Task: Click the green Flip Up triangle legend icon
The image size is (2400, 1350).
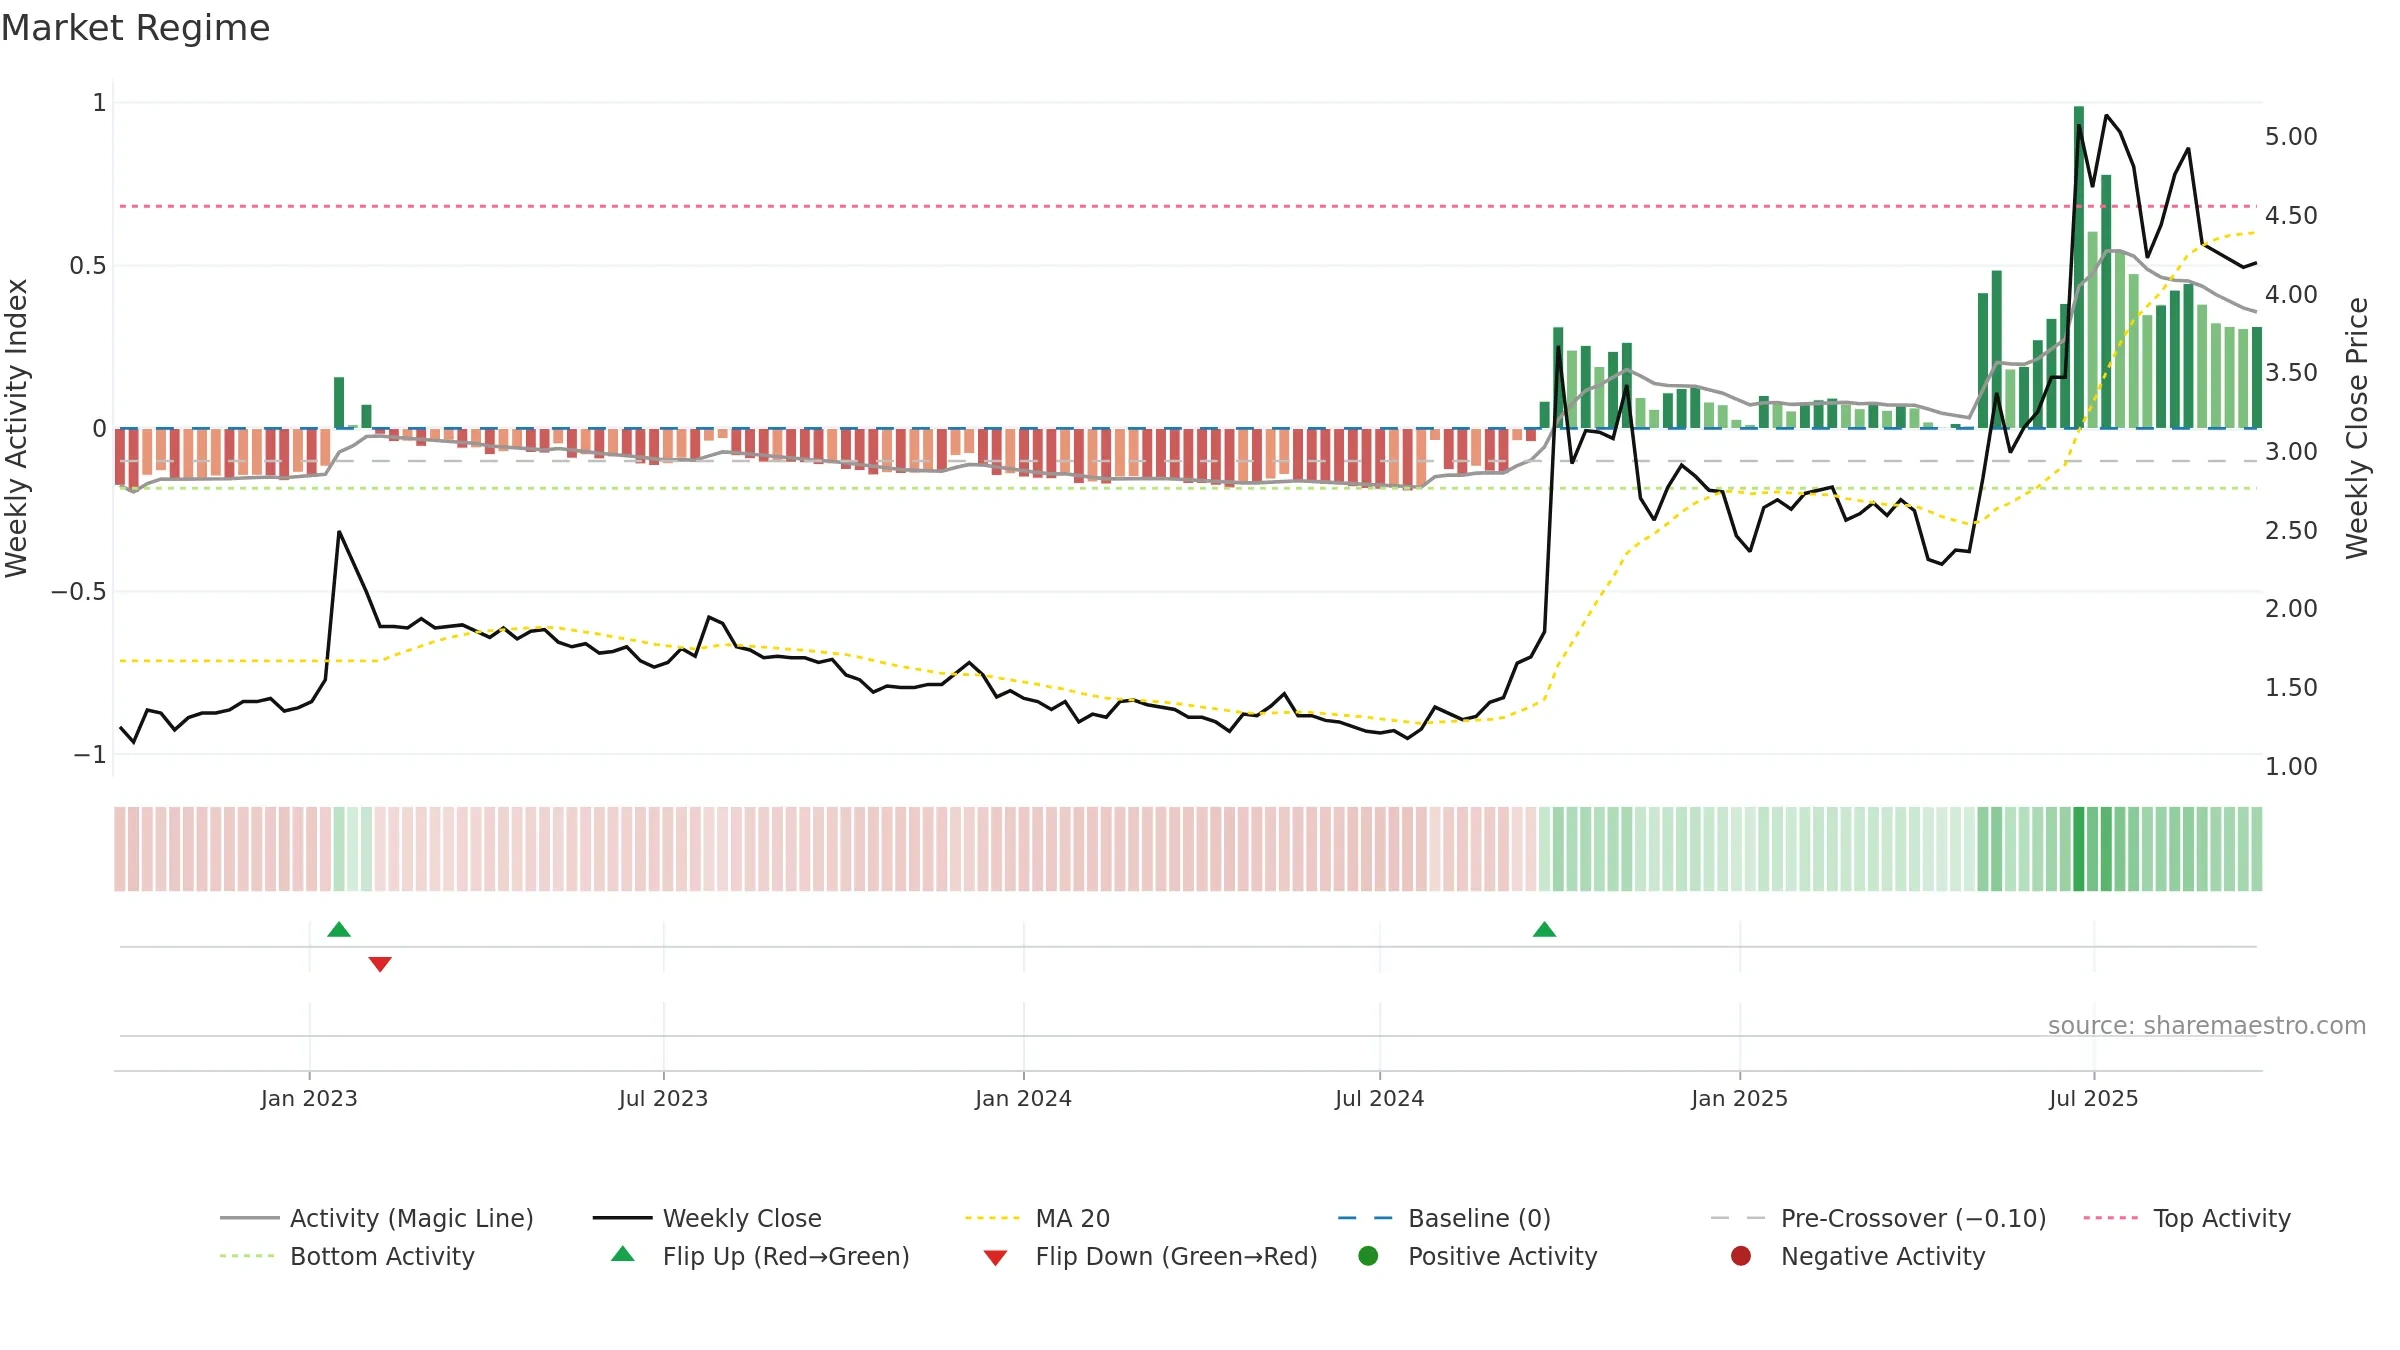Action: [623, 1254]
